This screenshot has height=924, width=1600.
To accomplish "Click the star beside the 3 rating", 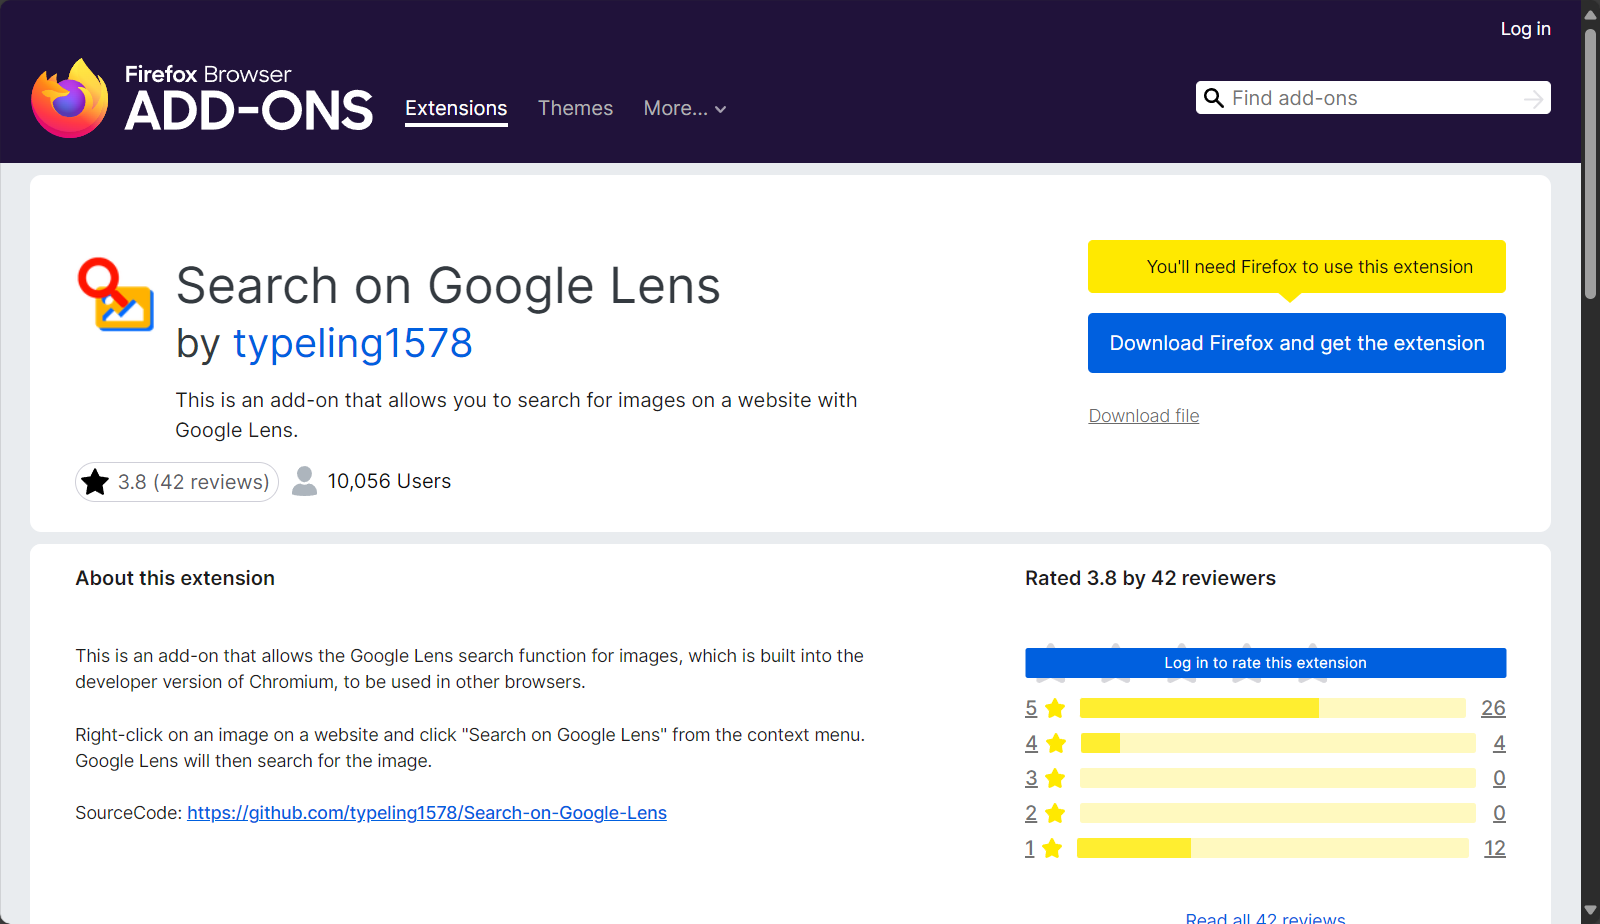I will (1055, 778).
